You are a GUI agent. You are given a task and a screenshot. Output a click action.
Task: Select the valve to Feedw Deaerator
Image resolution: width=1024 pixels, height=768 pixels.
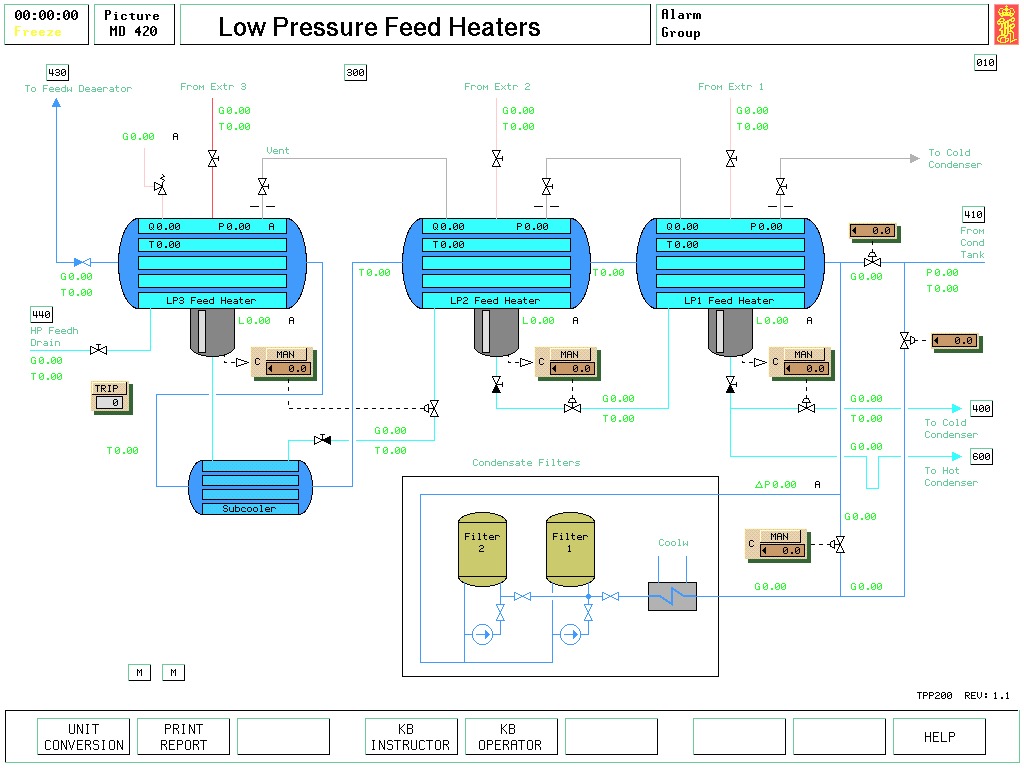pyautogui.click(x=82, y=263)
